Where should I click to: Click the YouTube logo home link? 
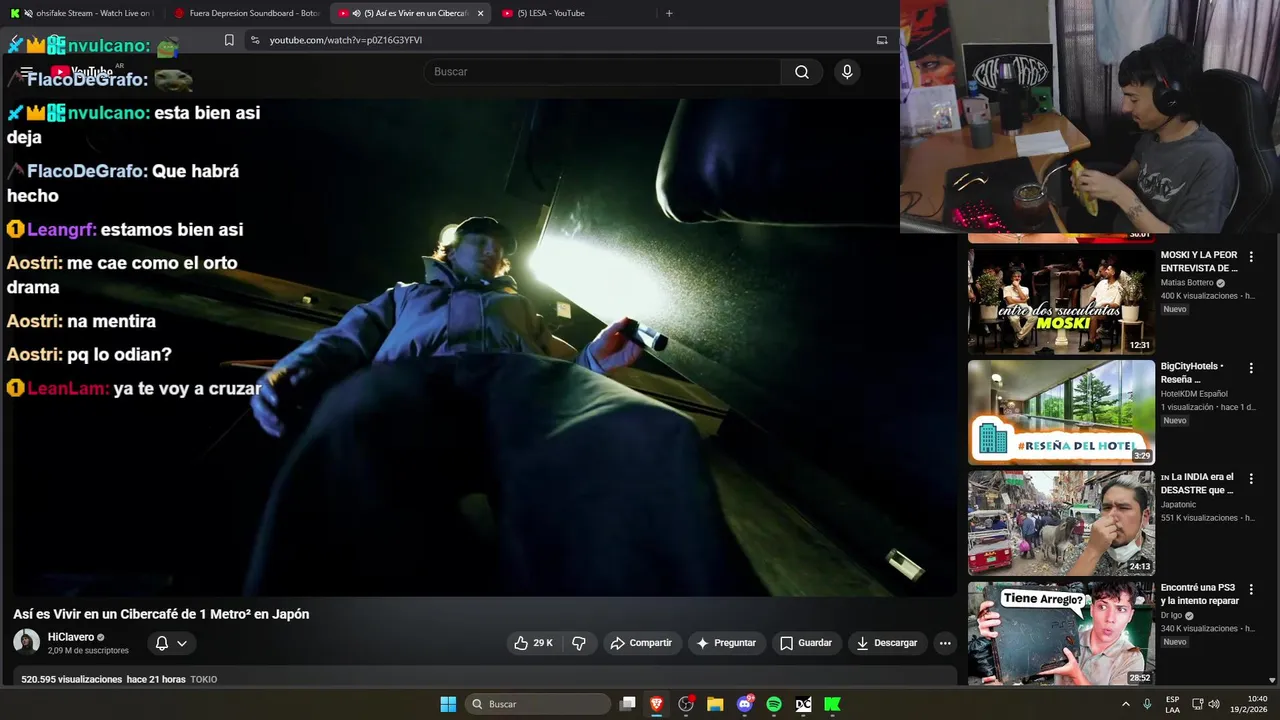(82, 72)
